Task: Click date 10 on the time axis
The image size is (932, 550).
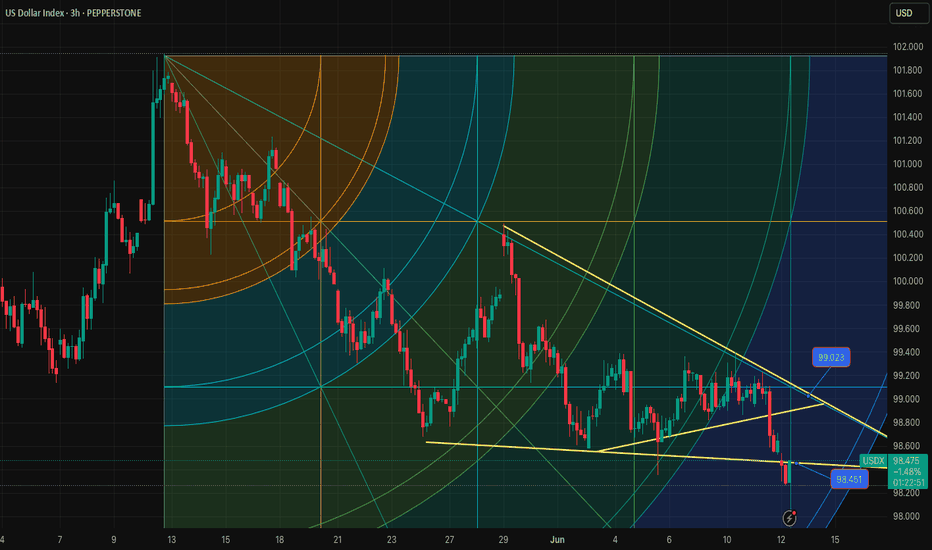Action: pos(727,540)
